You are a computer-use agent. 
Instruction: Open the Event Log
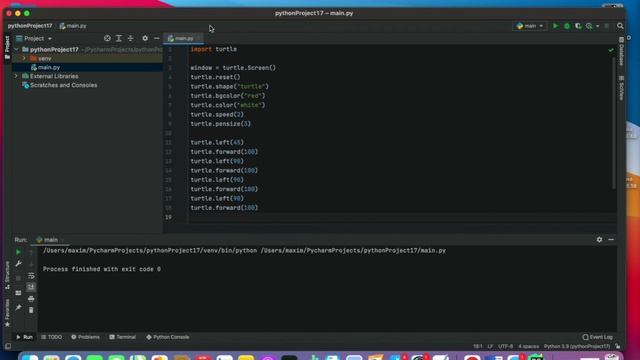[x=598, y=337]
